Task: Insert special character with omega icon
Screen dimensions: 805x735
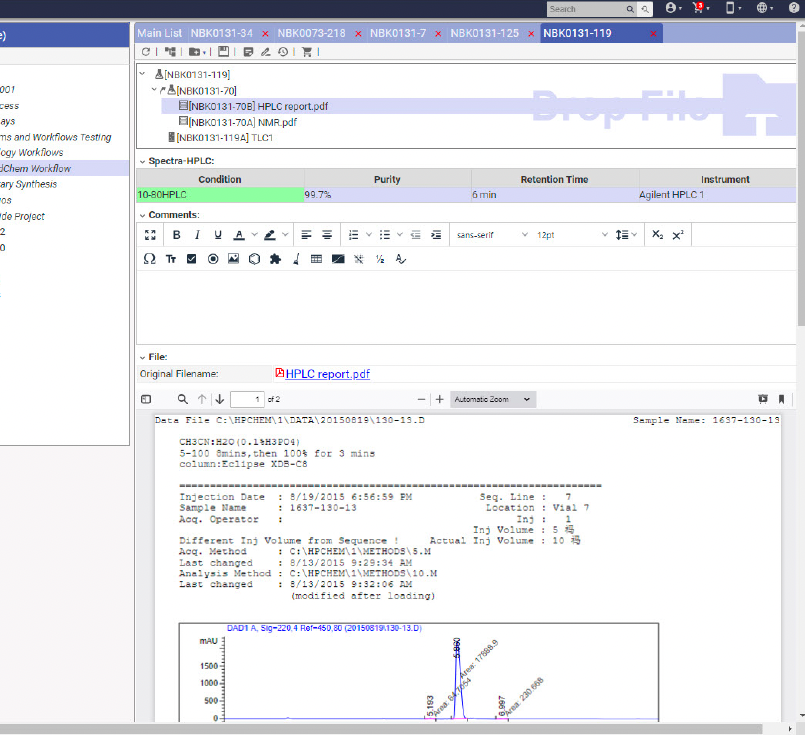Action: [150, 259]
